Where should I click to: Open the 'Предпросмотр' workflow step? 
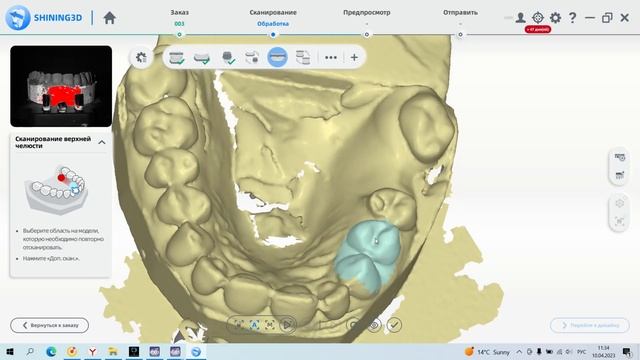click(367, 13)
